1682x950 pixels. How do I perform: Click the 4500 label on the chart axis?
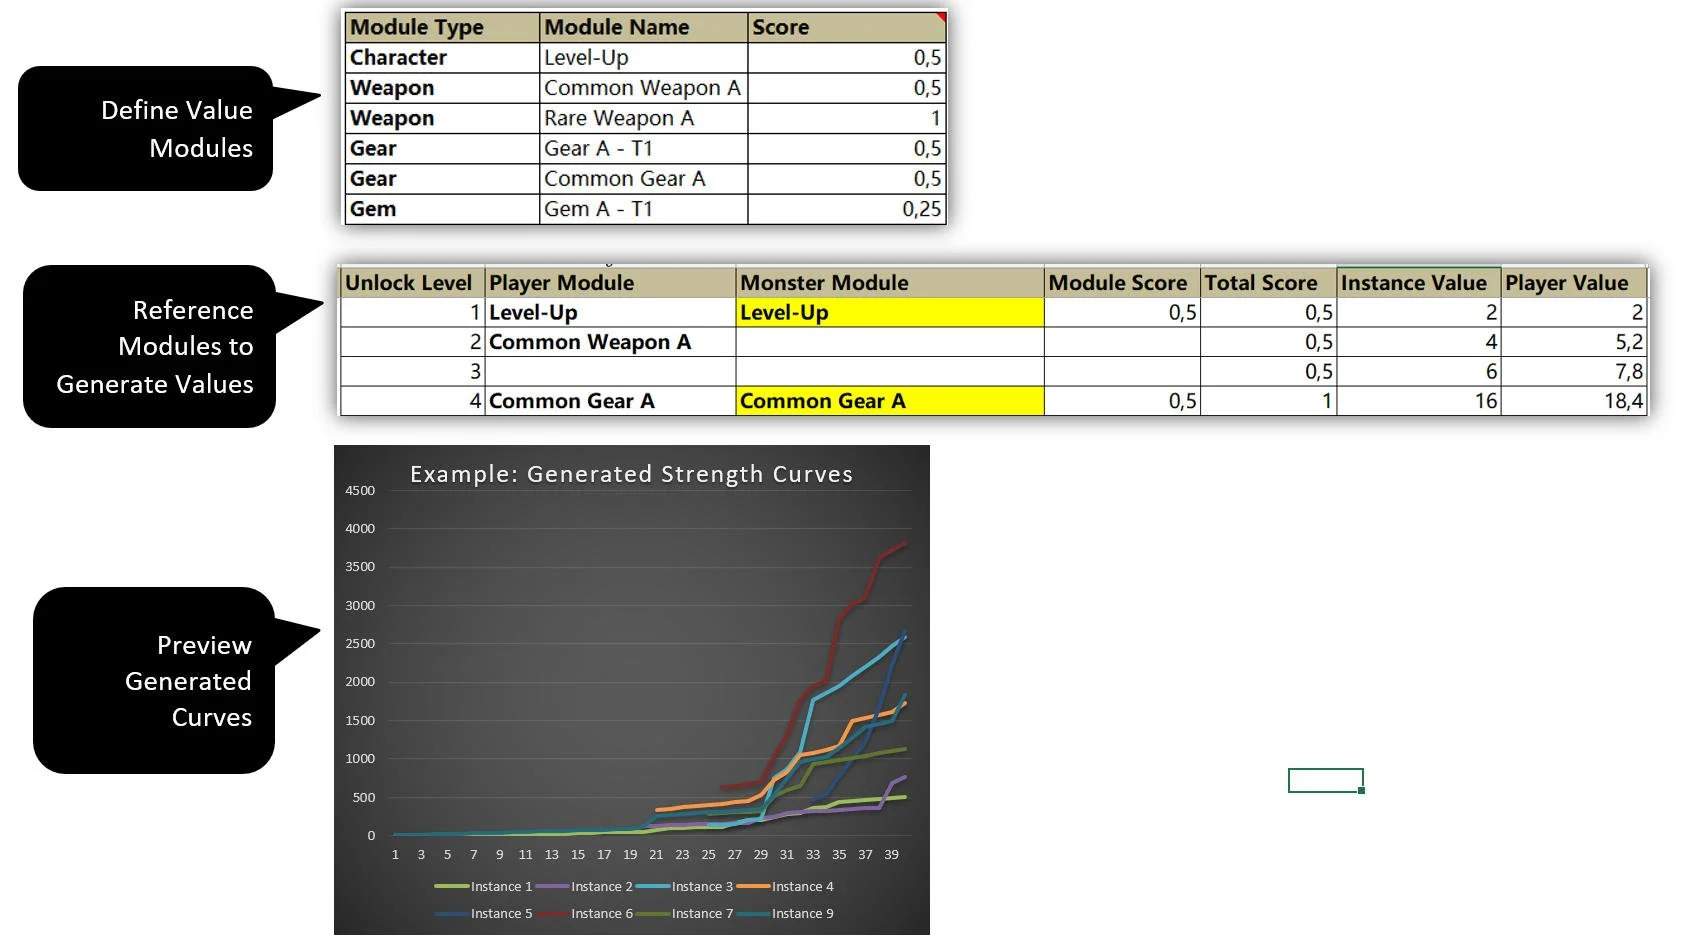360,491
